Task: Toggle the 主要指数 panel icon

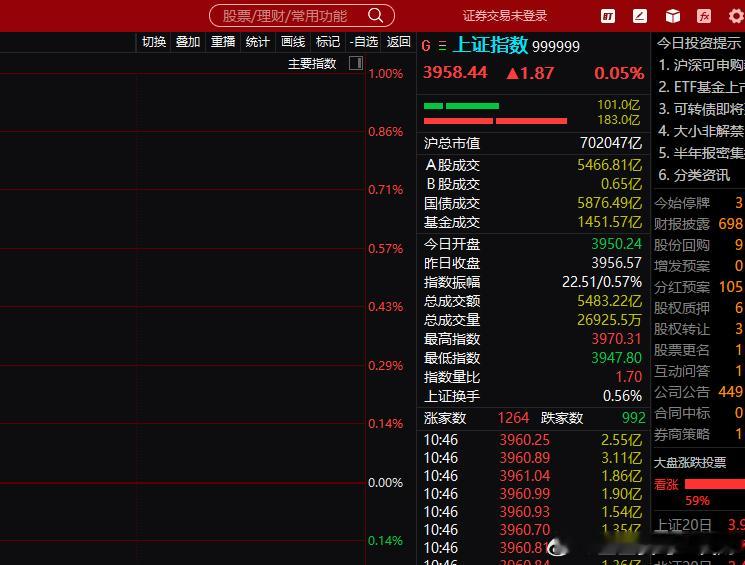Action: point(356,63)
